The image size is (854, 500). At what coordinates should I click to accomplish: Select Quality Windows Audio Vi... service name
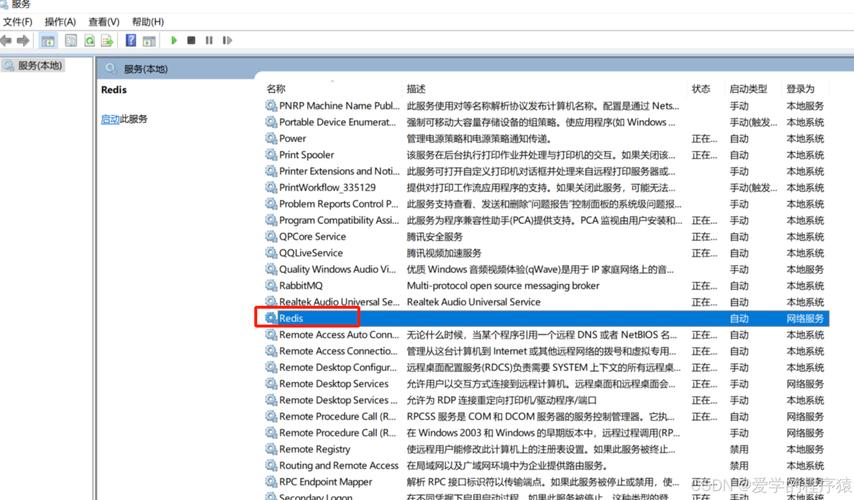coord(338,269)
